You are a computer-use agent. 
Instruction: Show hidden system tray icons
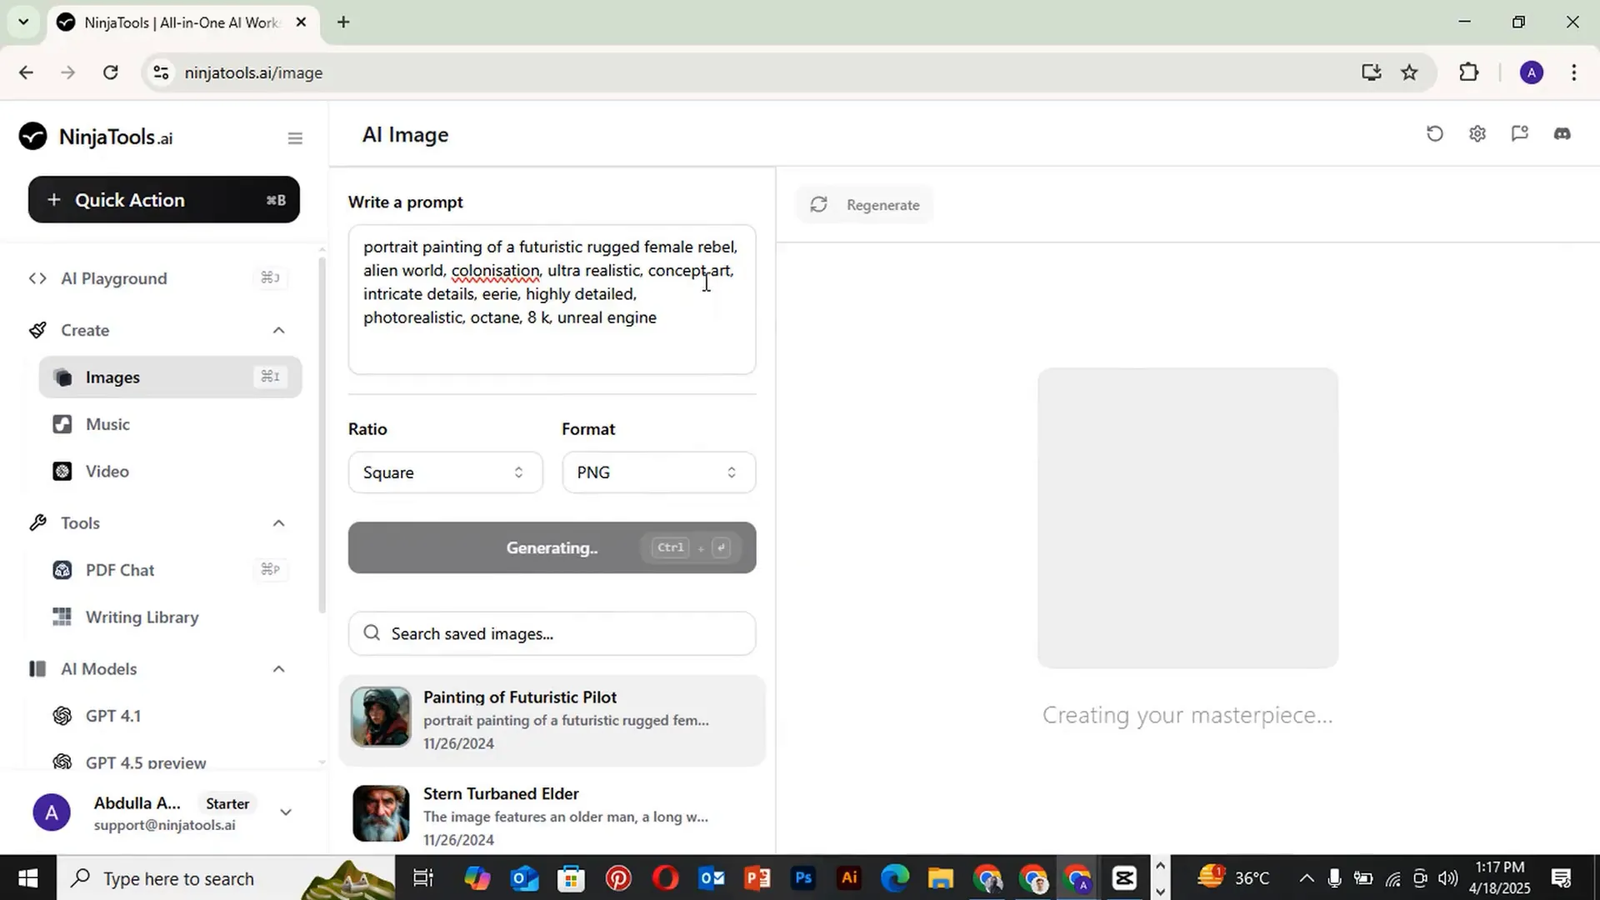[x=1306, y=879]
